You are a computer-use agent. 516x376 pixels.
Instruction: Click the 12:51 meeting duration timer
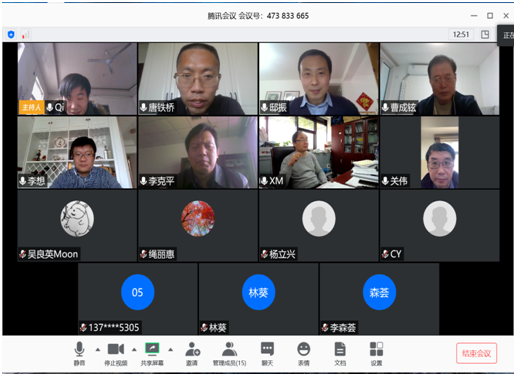tap(461, 34)
